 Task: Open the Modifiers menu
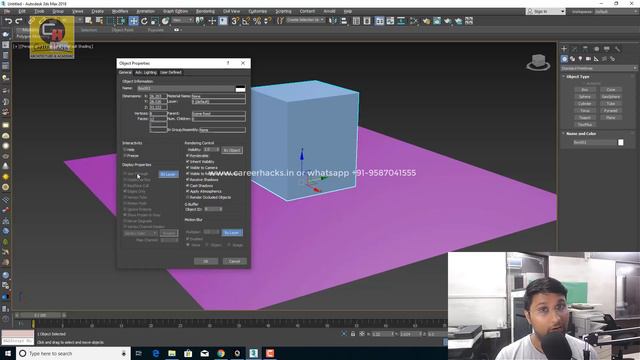tap(120, 11)
